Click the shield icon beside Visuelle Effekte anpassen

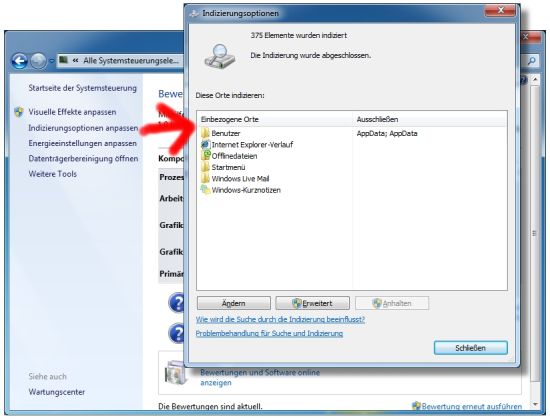19,112
